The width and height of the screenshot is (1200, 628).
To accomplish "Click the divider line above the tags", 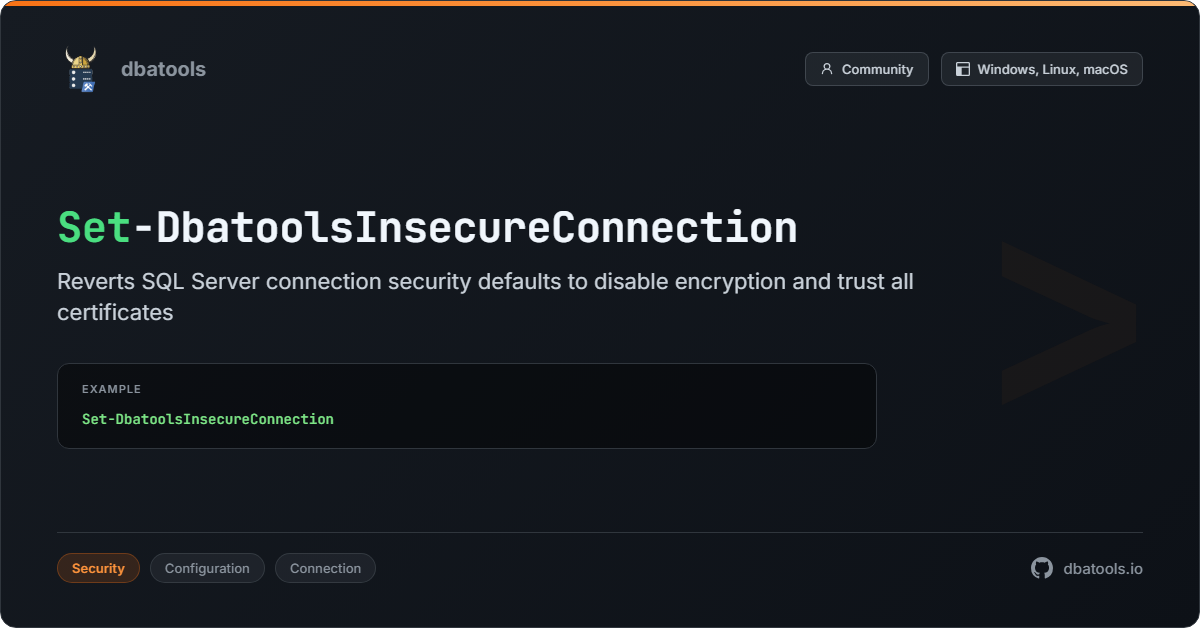I will click(600, 532).
